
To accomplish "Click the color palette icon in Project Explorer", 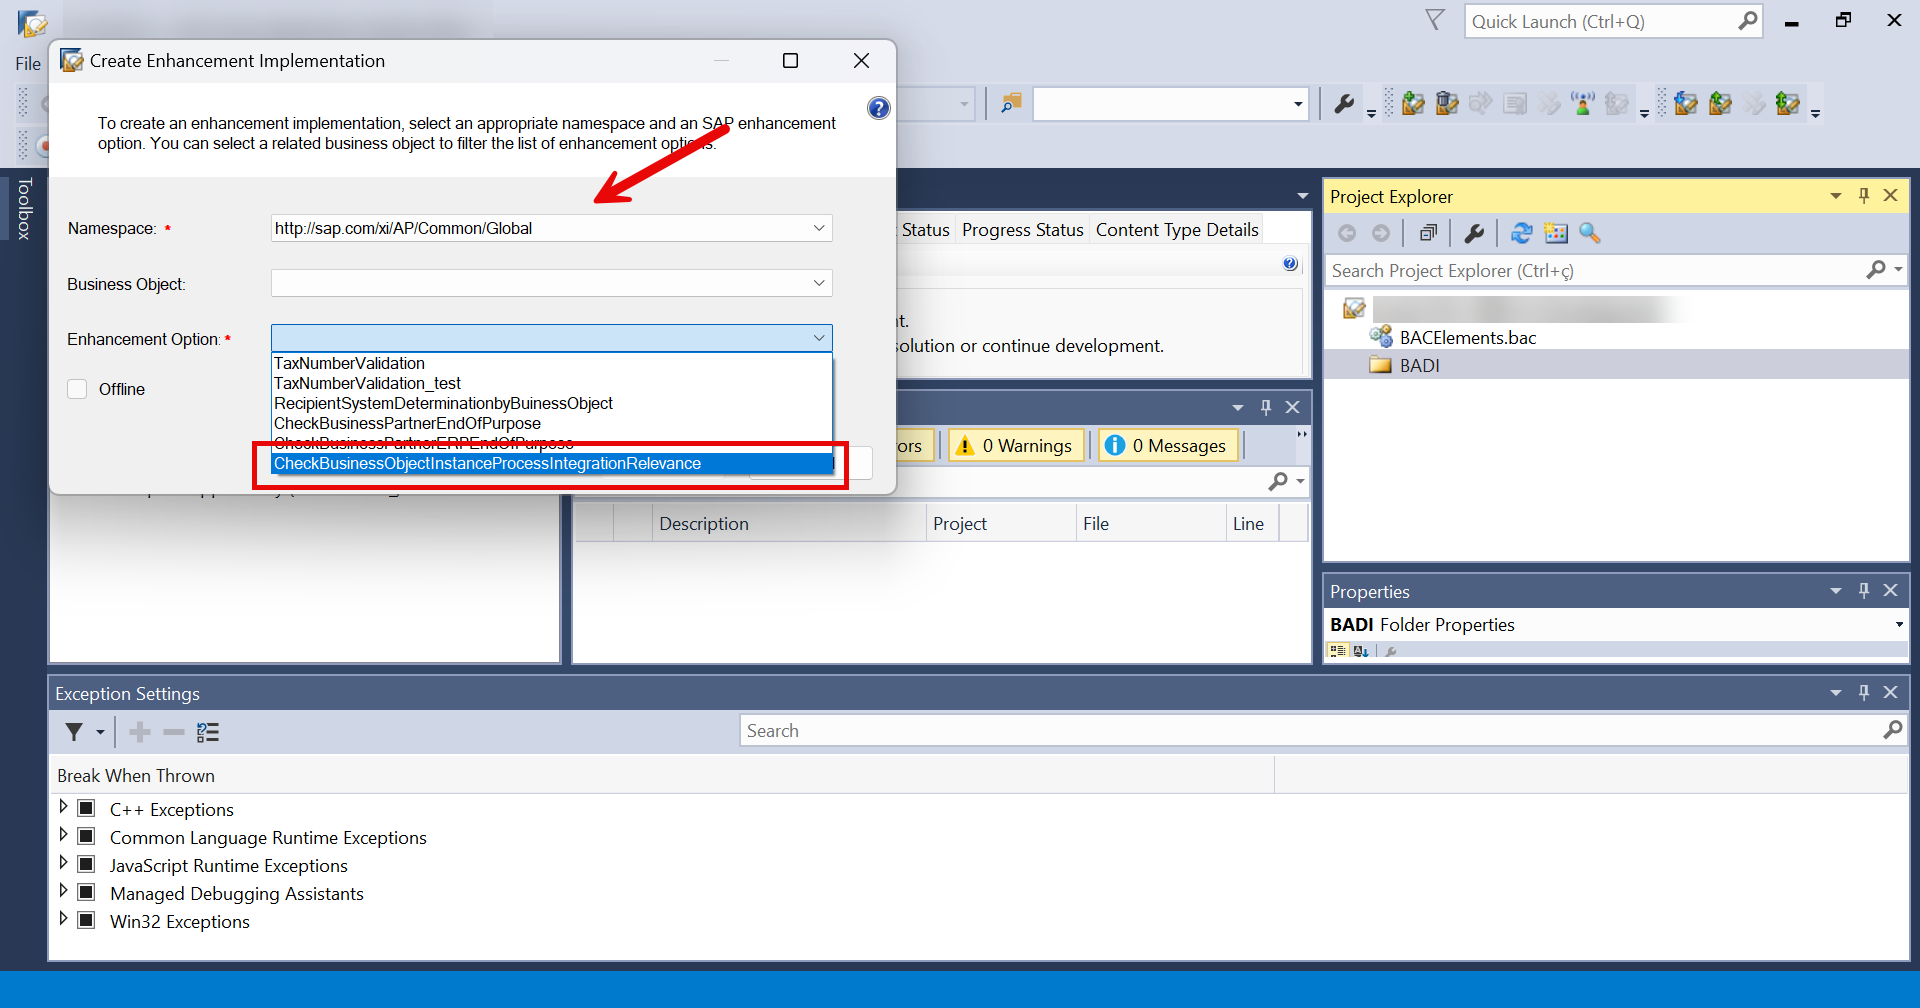I will click(1556, 233).
